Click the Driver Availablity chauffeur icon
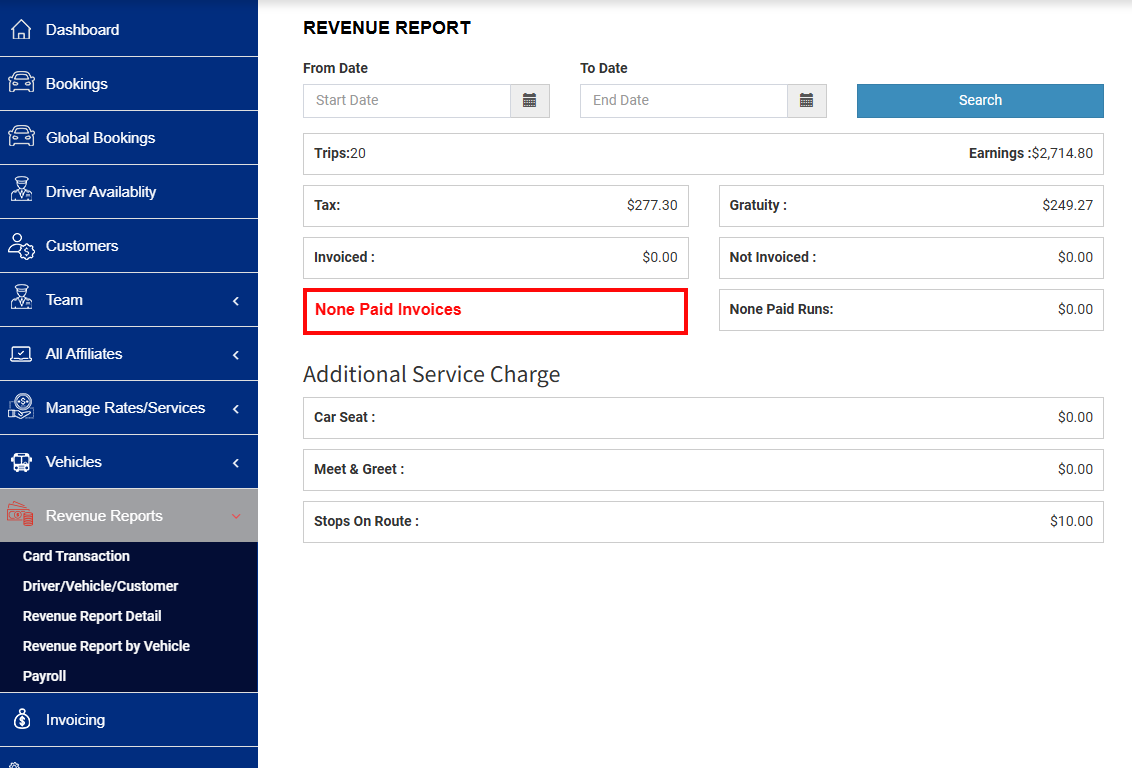The width and height of the screenshot is (1132, 768). tap(21, 190)
